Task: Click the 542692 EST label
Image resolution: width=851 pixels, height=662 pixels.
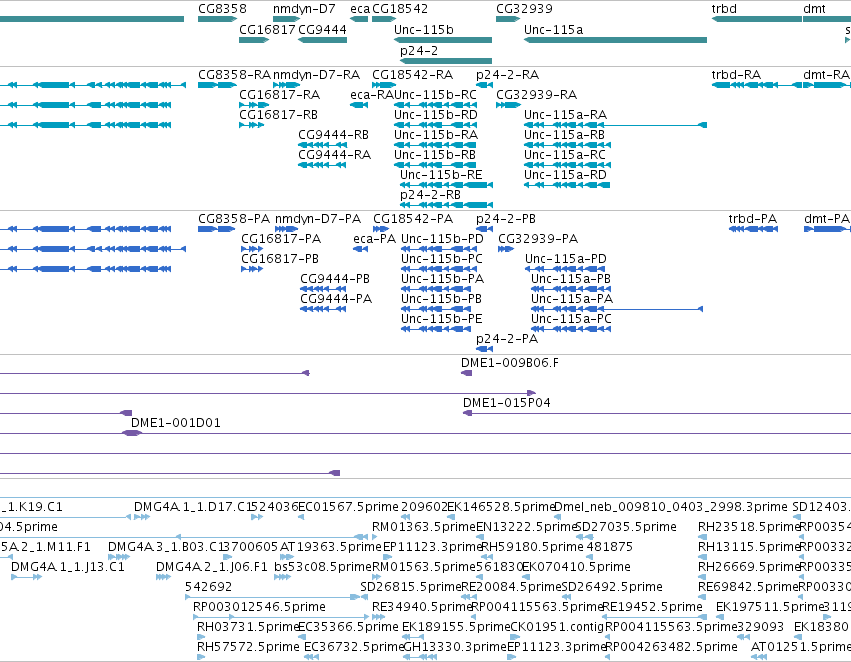Action: (x=208, y=587)
